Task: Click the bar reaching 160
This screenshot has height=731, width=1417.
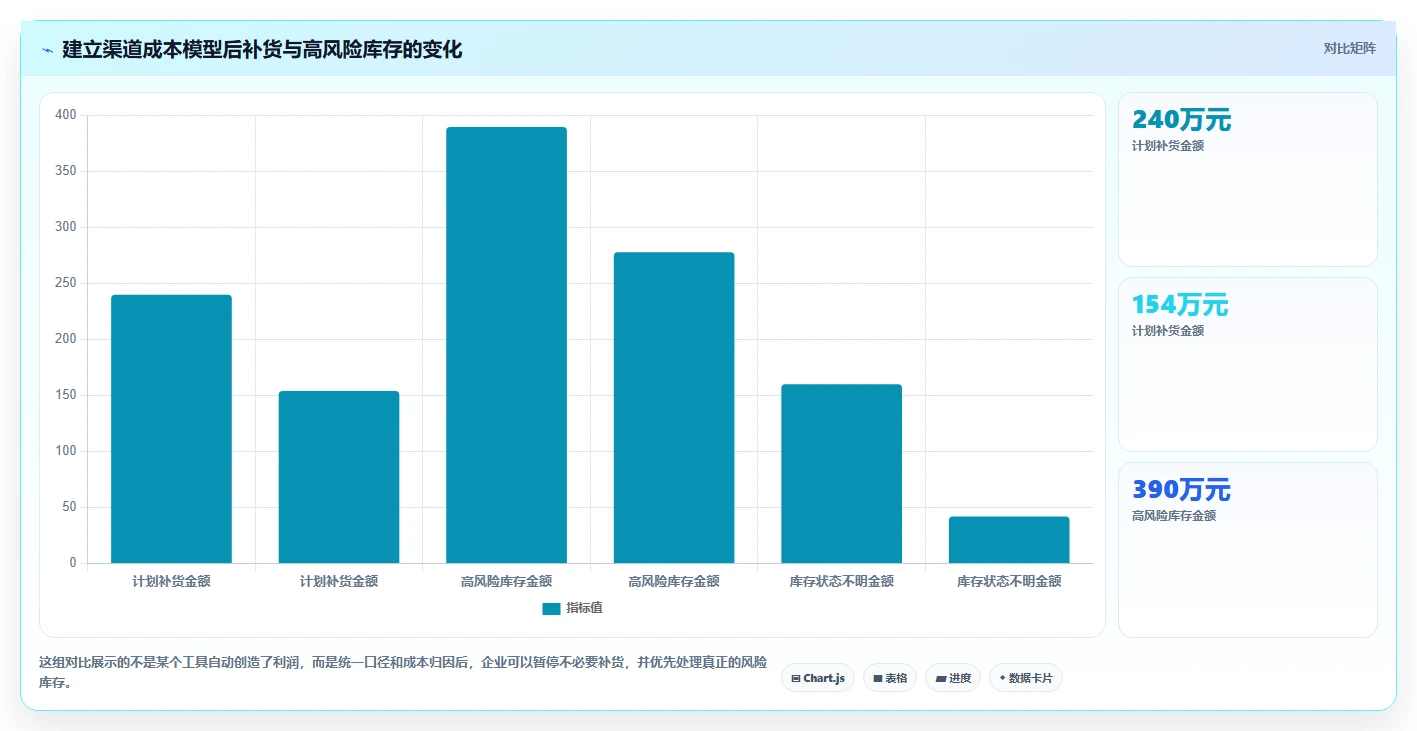Action: pyautogui.click(x=841, y=474)
